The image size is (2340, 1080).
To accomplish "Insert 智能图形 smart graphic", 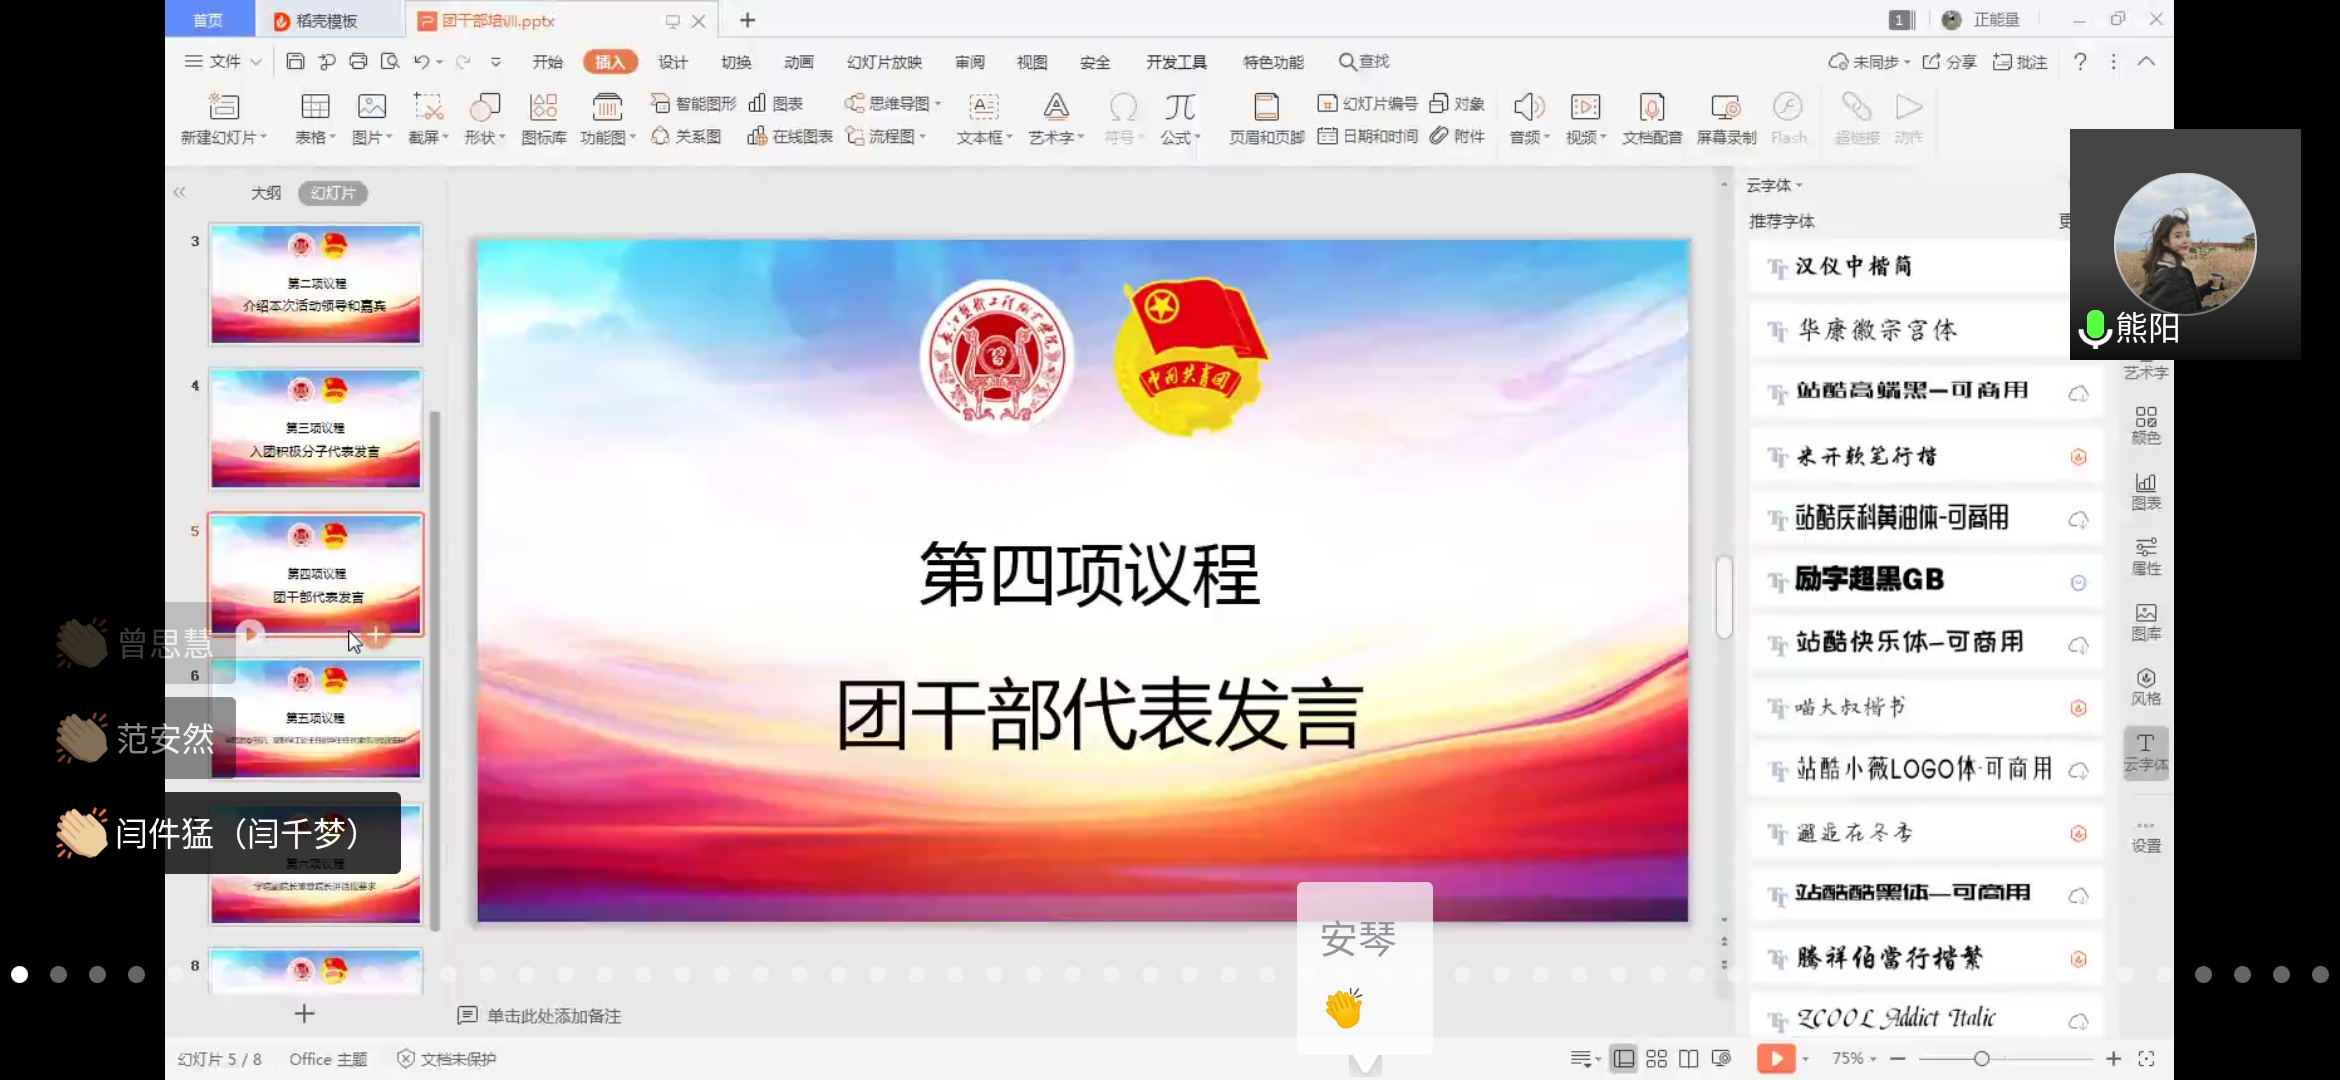I will click(x=693, y=103).
